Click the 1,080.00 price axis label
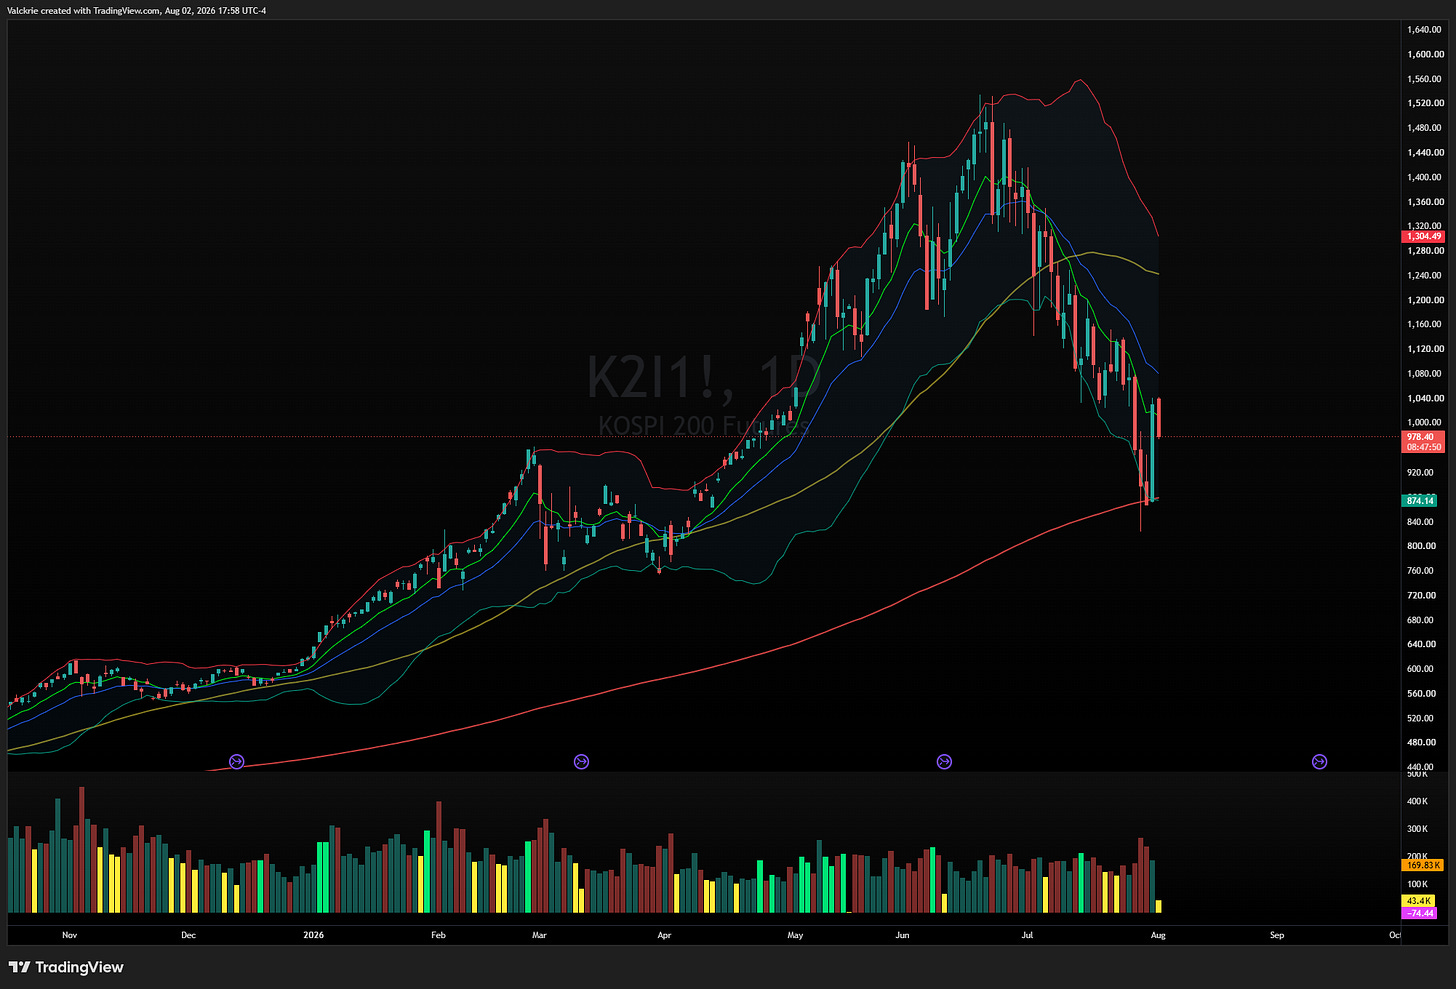The image size is (1456, 989). pos(1424,374)
